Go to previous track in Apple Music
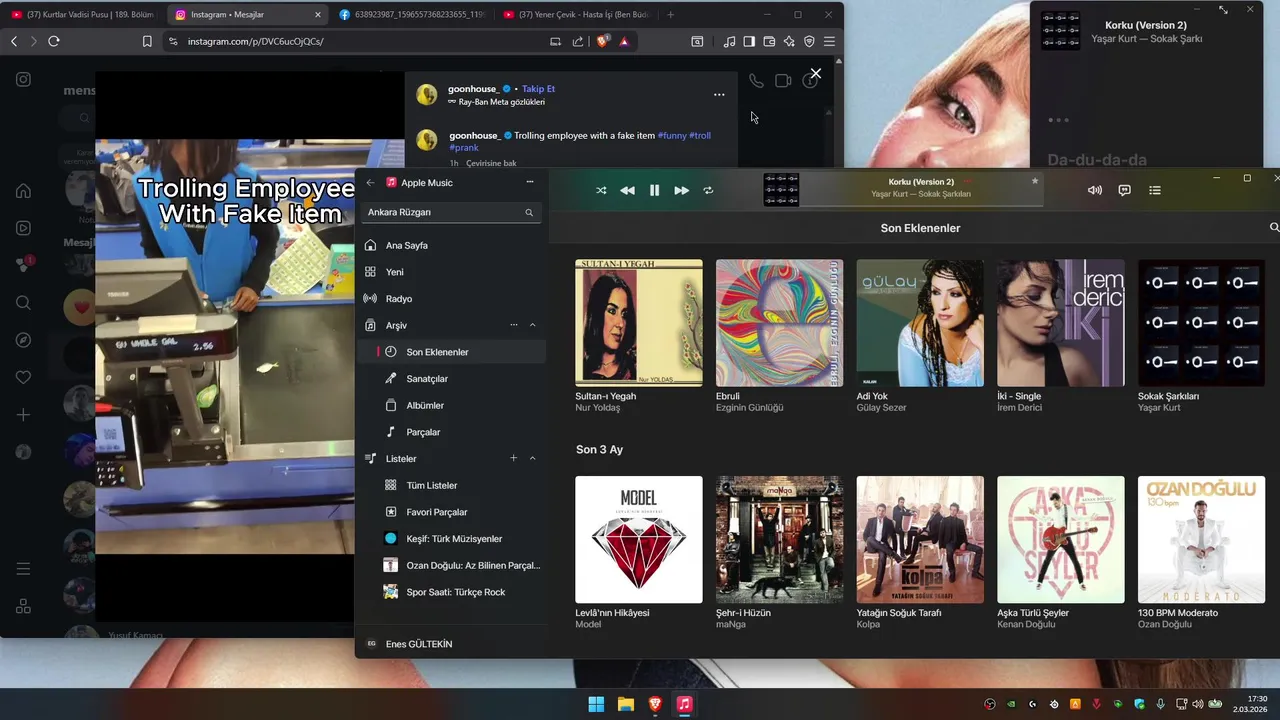The image size is (1280, 720). click(627, 190)
